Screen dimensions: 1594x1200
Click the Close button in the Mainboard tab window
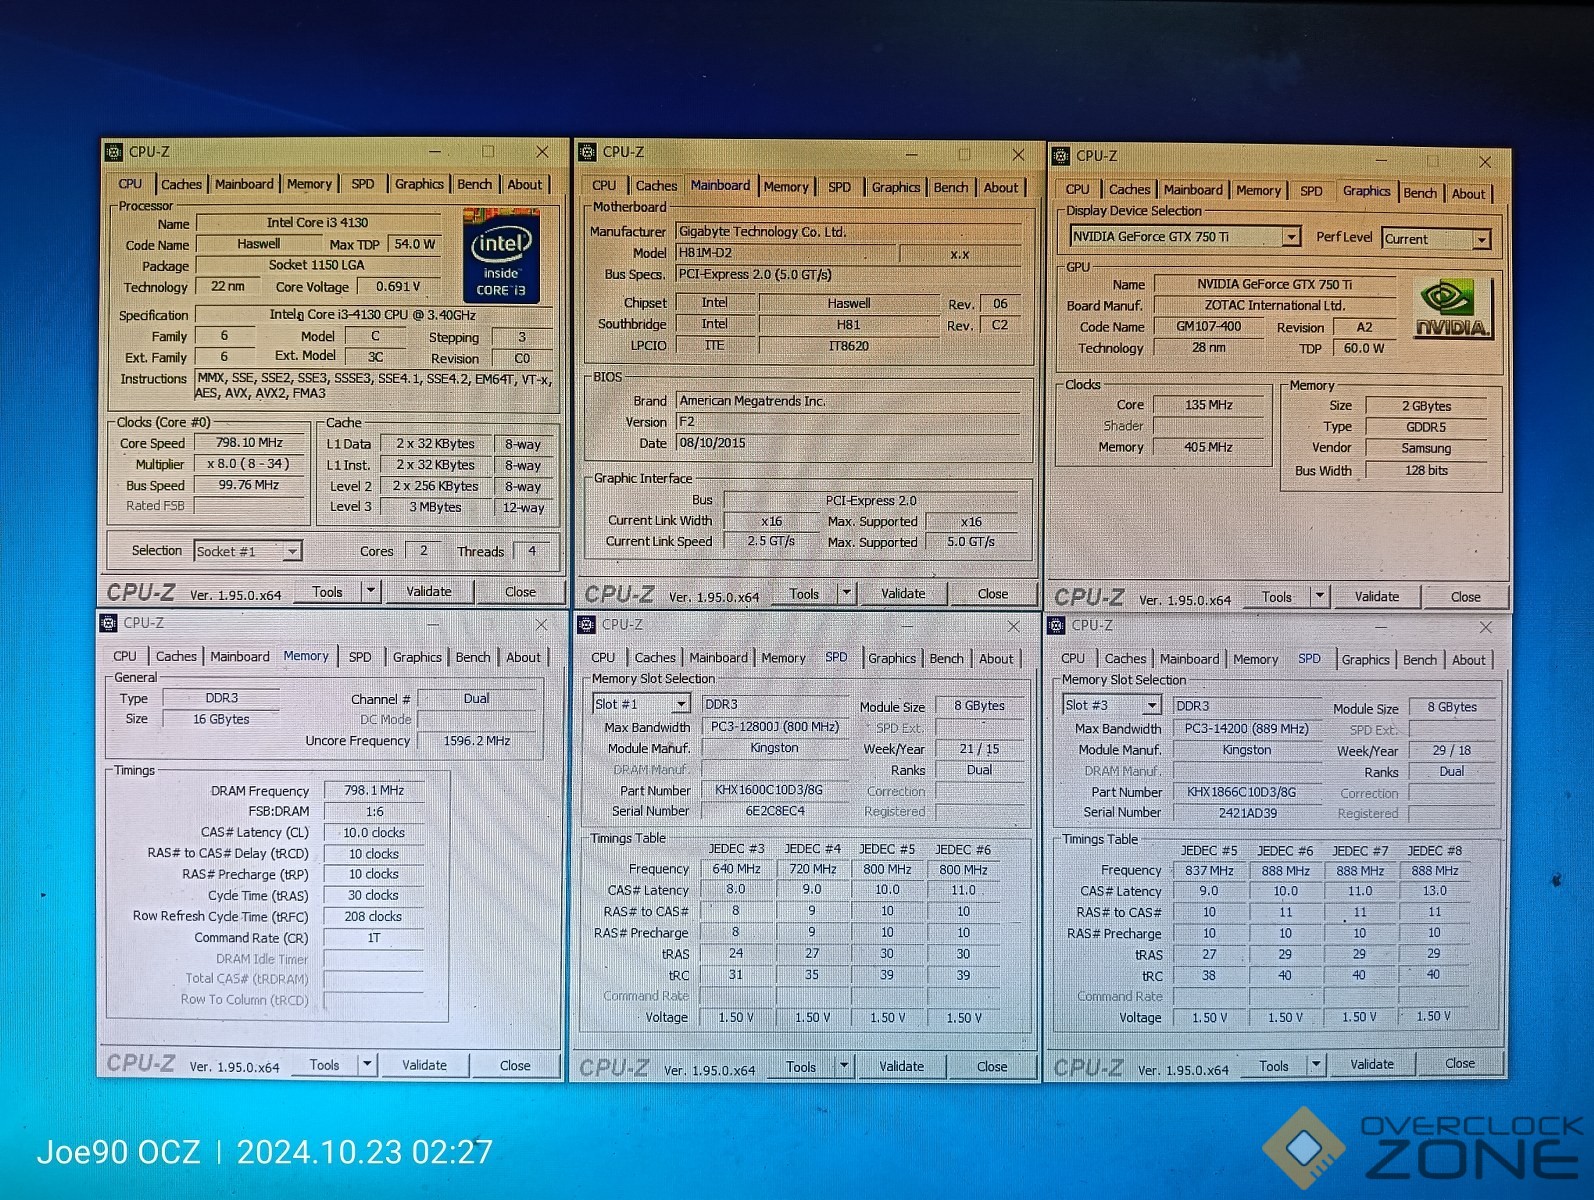point(993,593)
